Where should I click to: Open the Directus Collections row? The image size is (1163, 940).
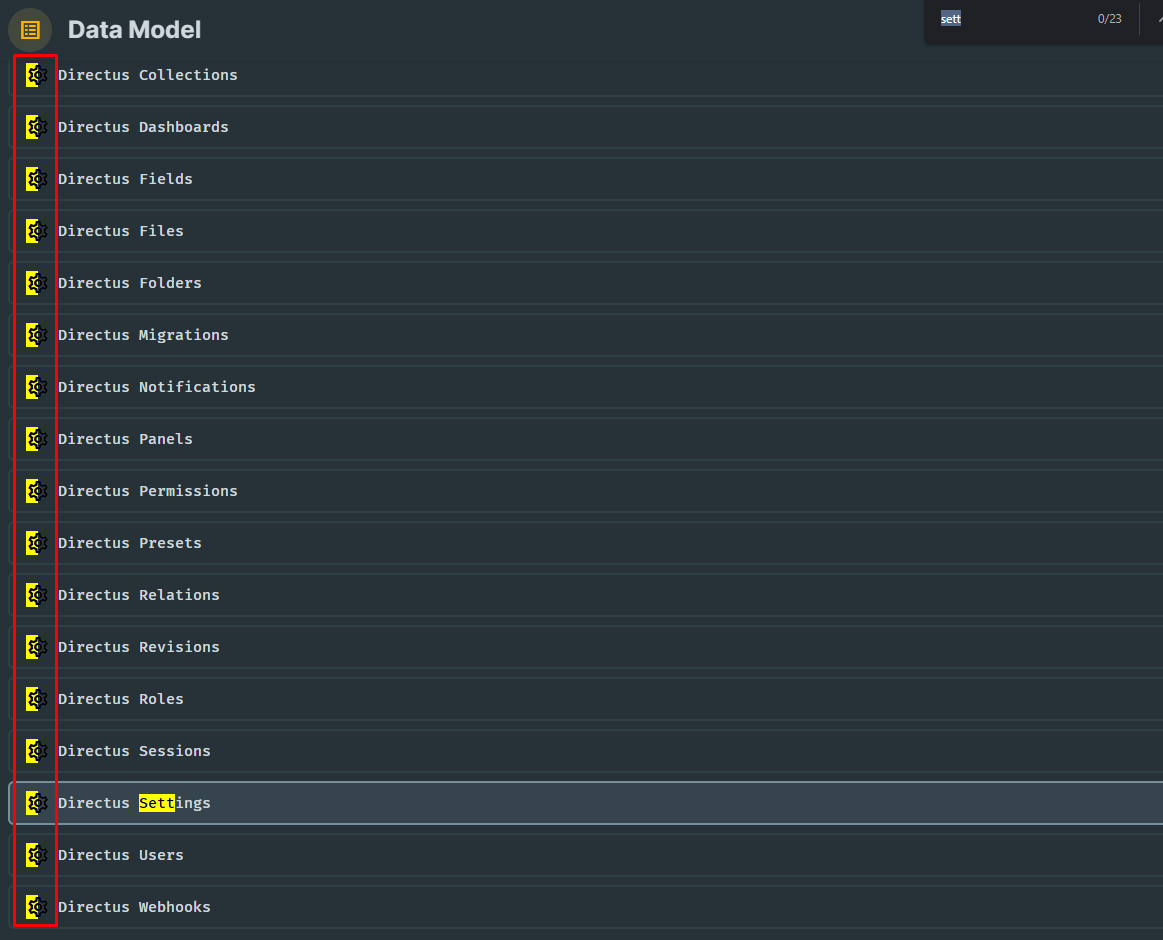point(586,75)
